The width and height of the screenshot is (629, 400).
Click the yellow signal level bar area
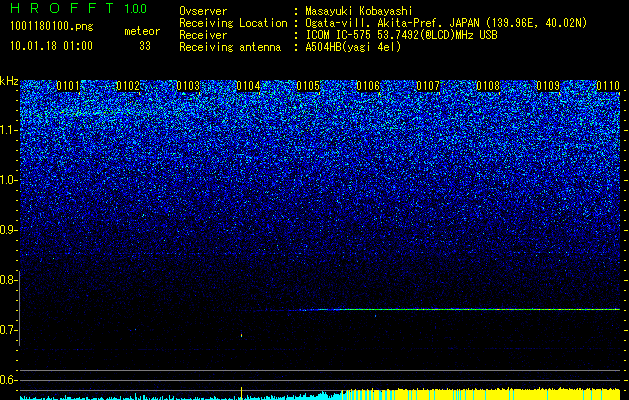(x=481, y=394)
